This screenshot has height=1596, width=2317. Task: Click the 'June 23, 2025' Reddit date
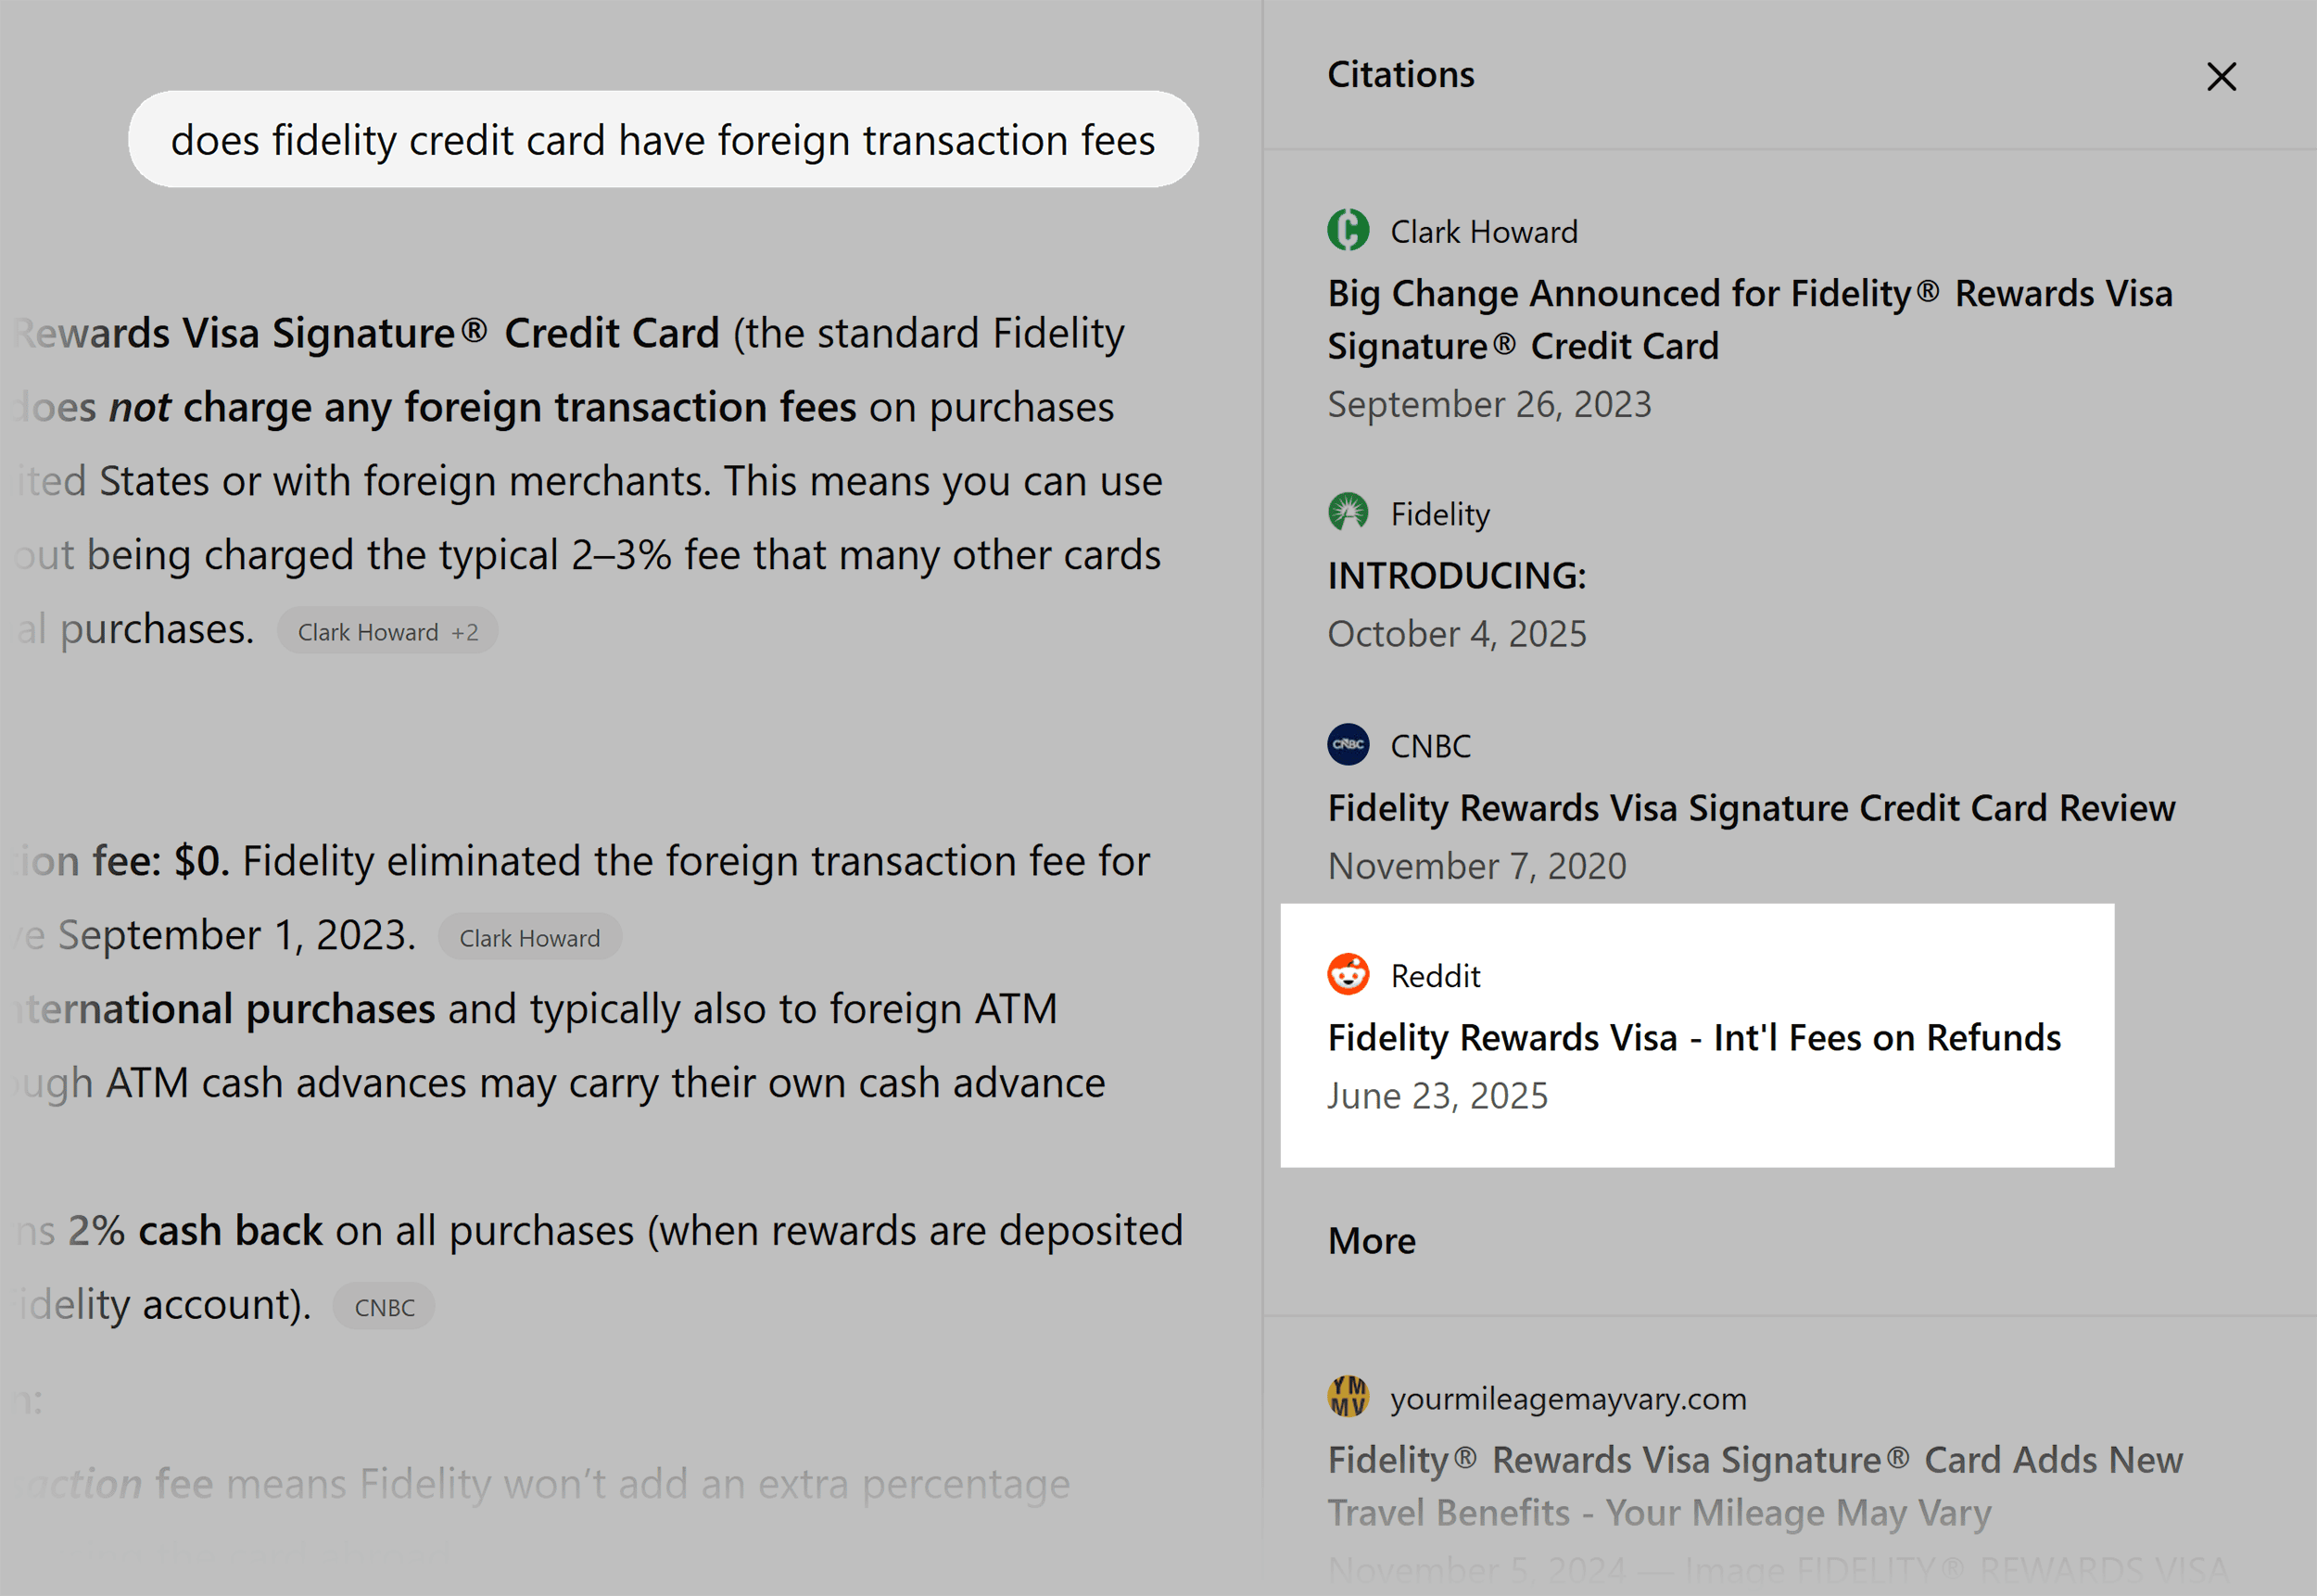point(1437,1095)
